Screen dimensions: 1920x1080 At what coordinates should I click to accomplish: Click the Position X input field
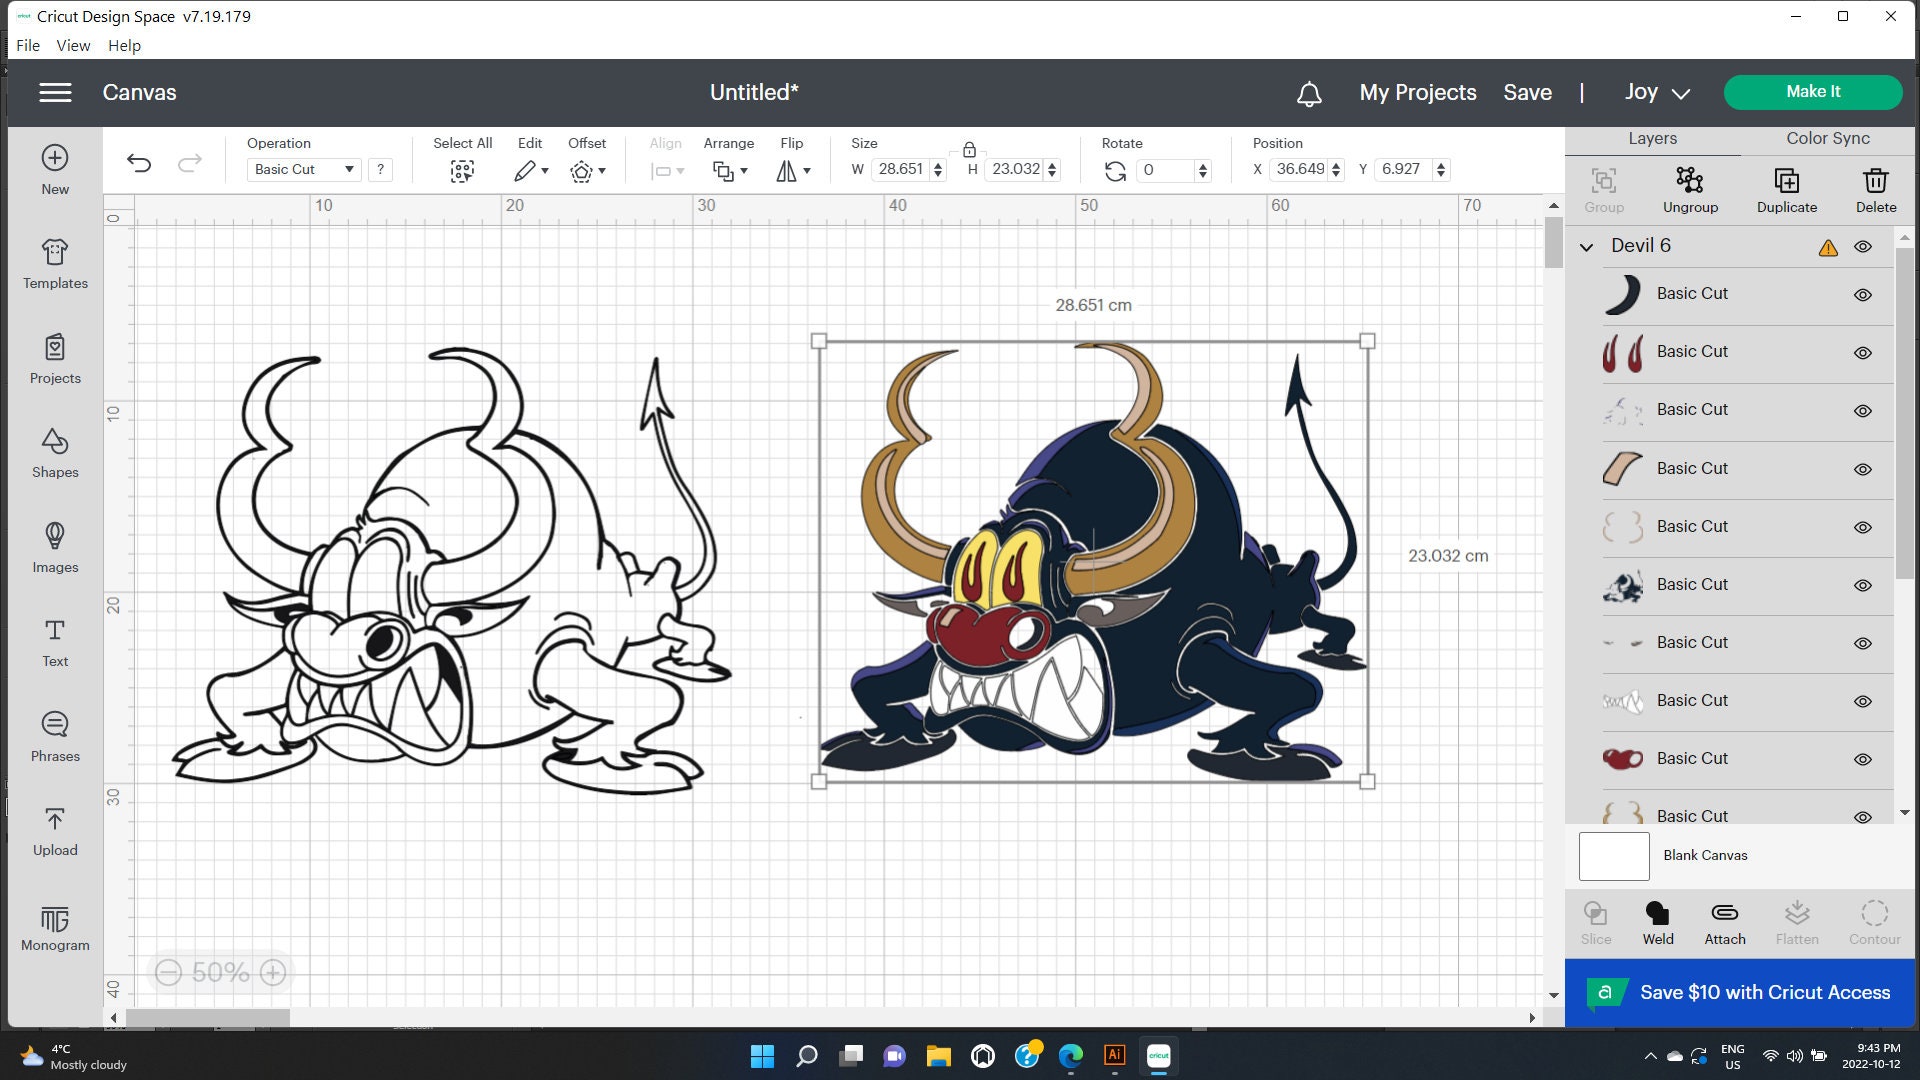1299,170
